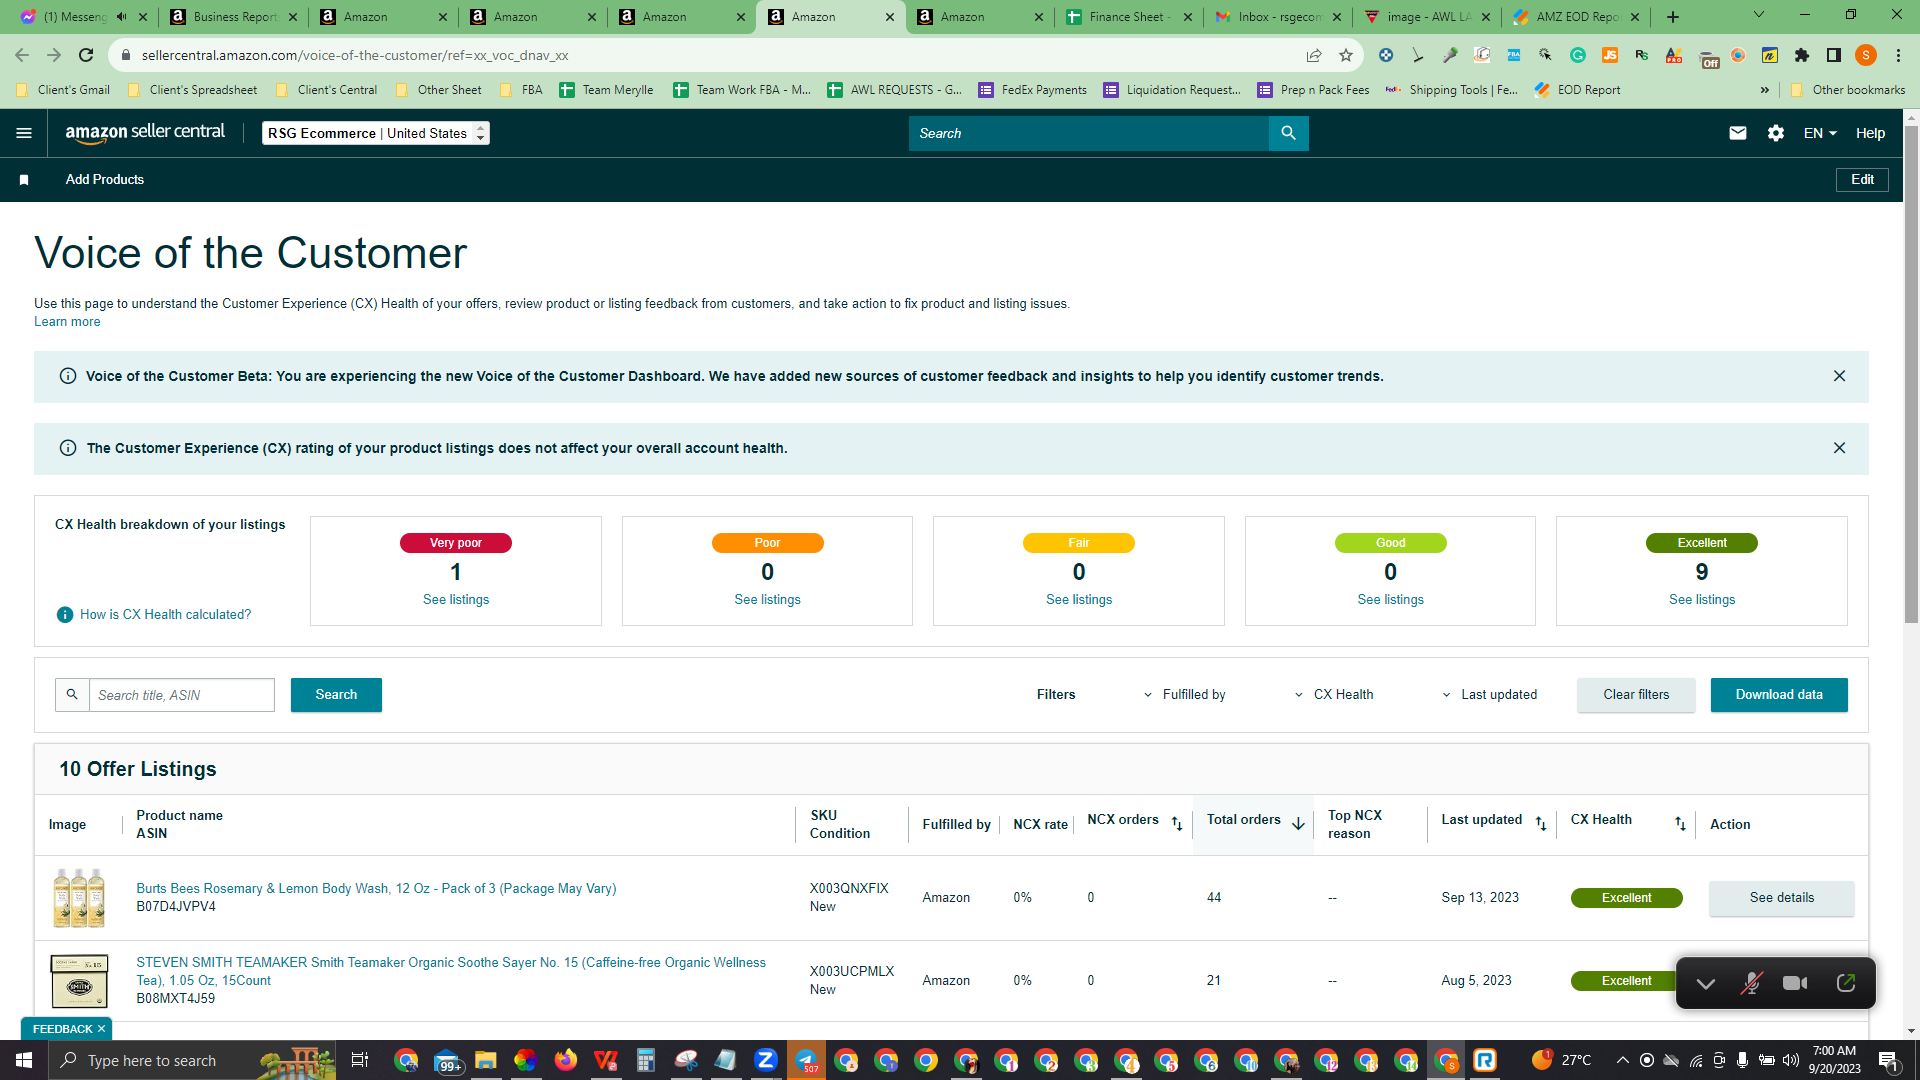Open File Explorer from the taskbar
The image size is (1920, 1080).
click(486, 1060)
